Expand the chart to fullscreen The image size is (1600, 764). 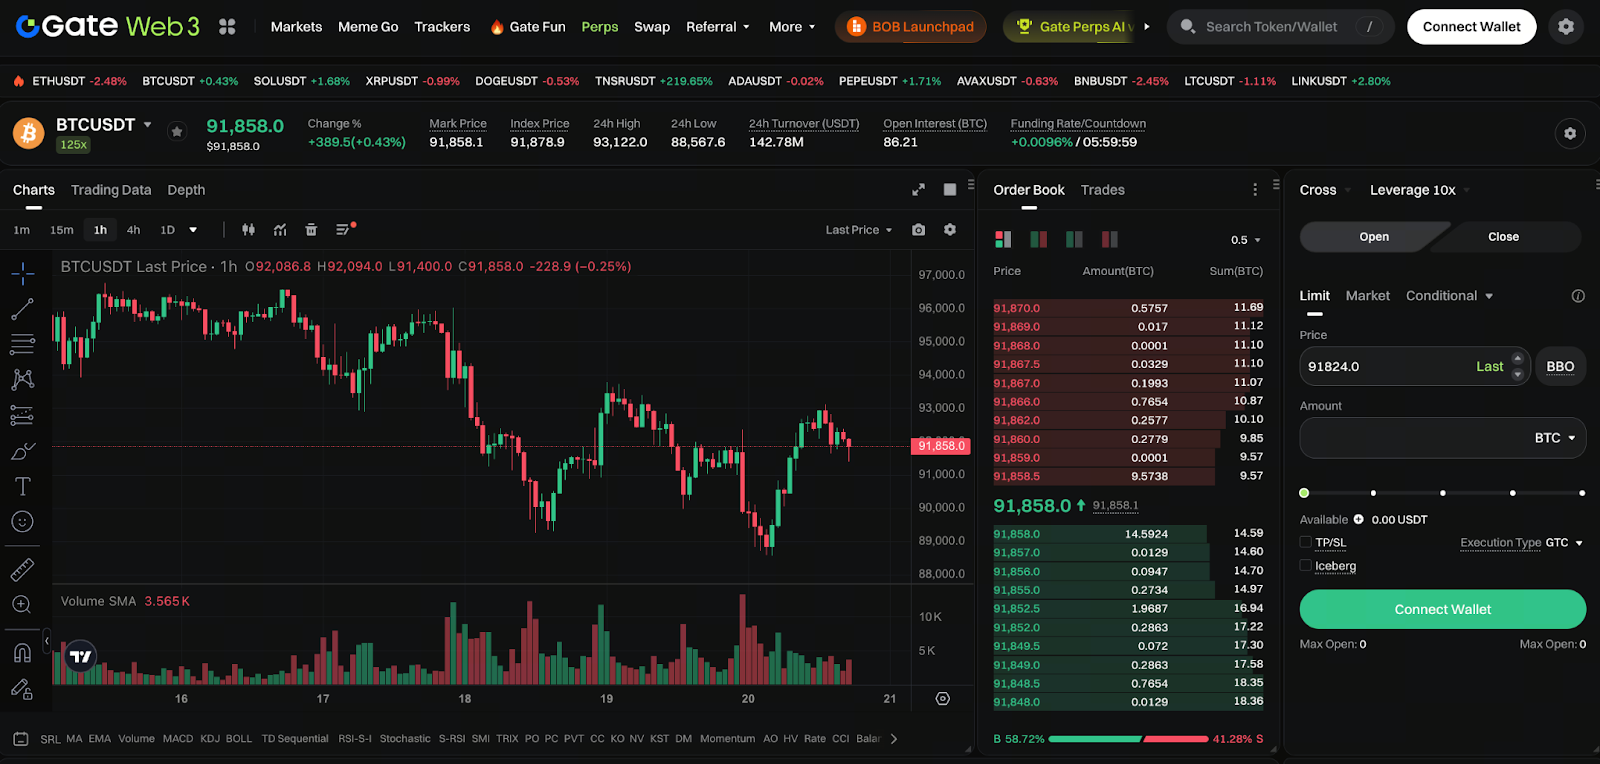click(x=918, y=190)
